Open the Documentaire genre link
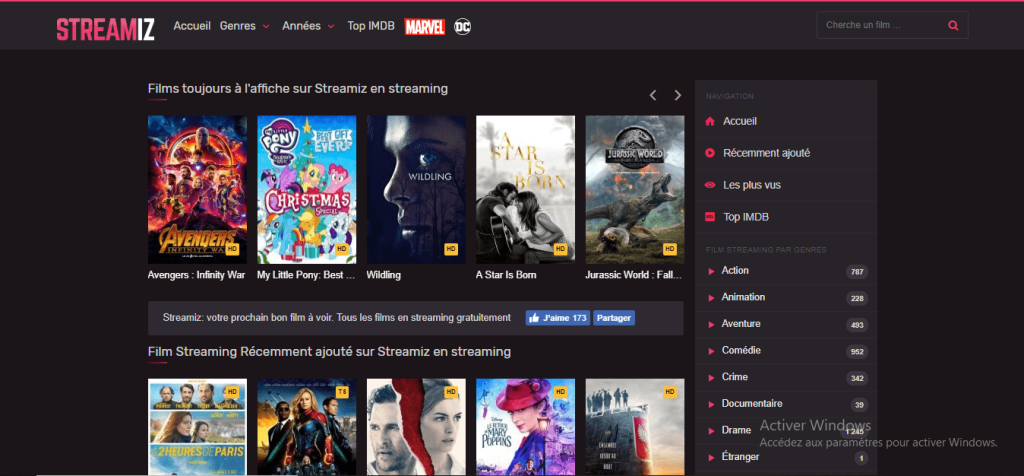1024x476 pixels. point(752,404)
